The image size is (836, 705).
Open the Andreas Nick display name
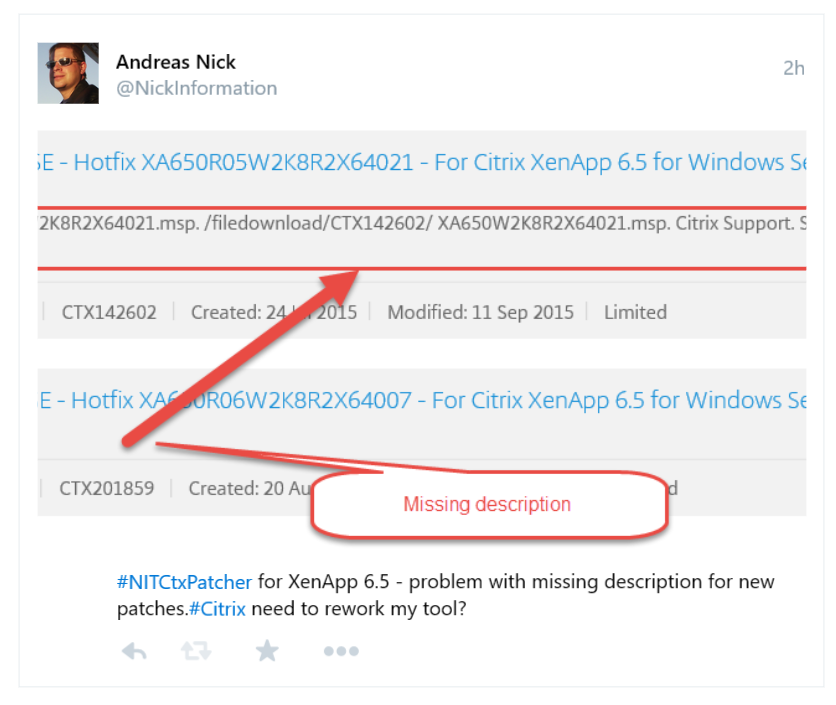pos(176,62)
